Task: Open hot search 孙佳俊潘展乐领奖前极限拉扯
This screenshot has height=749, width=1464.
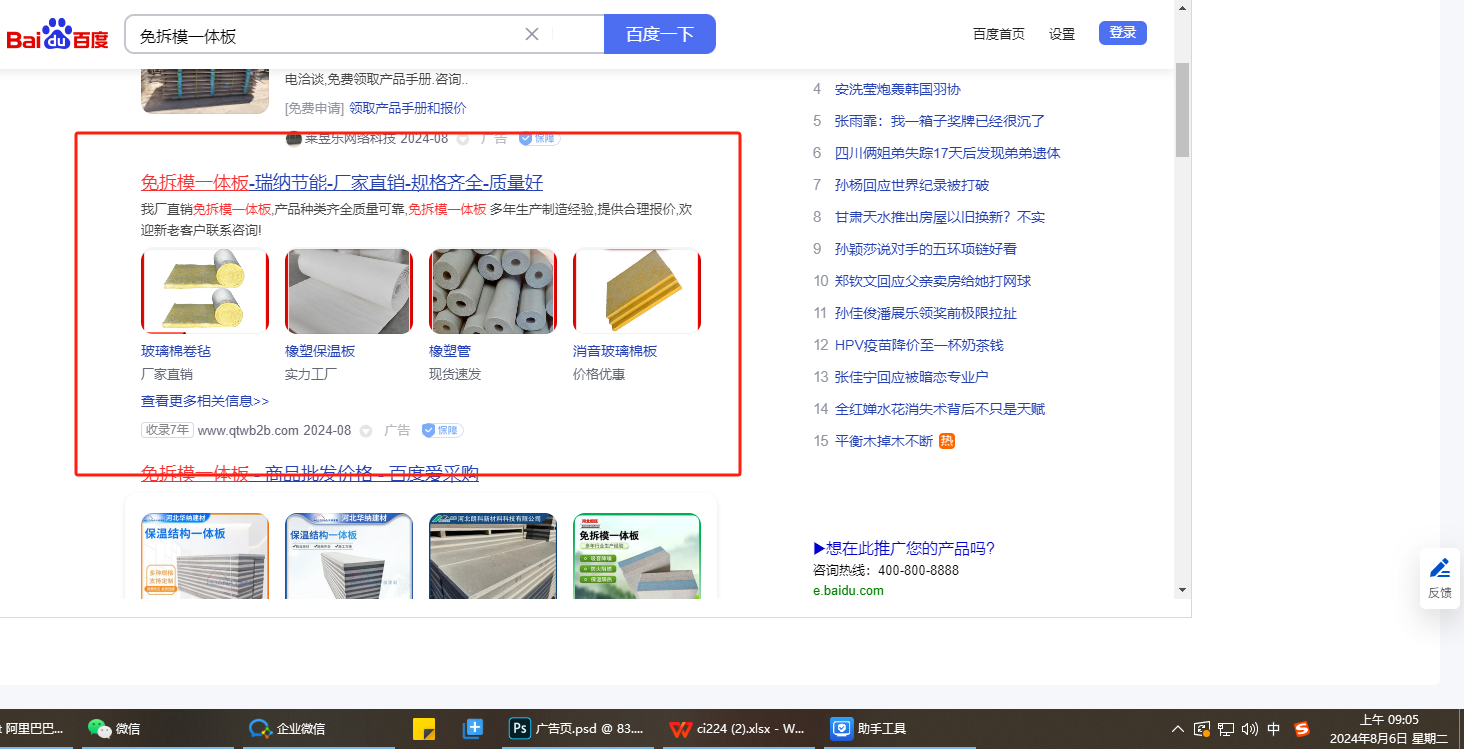Action: point(926,313)
